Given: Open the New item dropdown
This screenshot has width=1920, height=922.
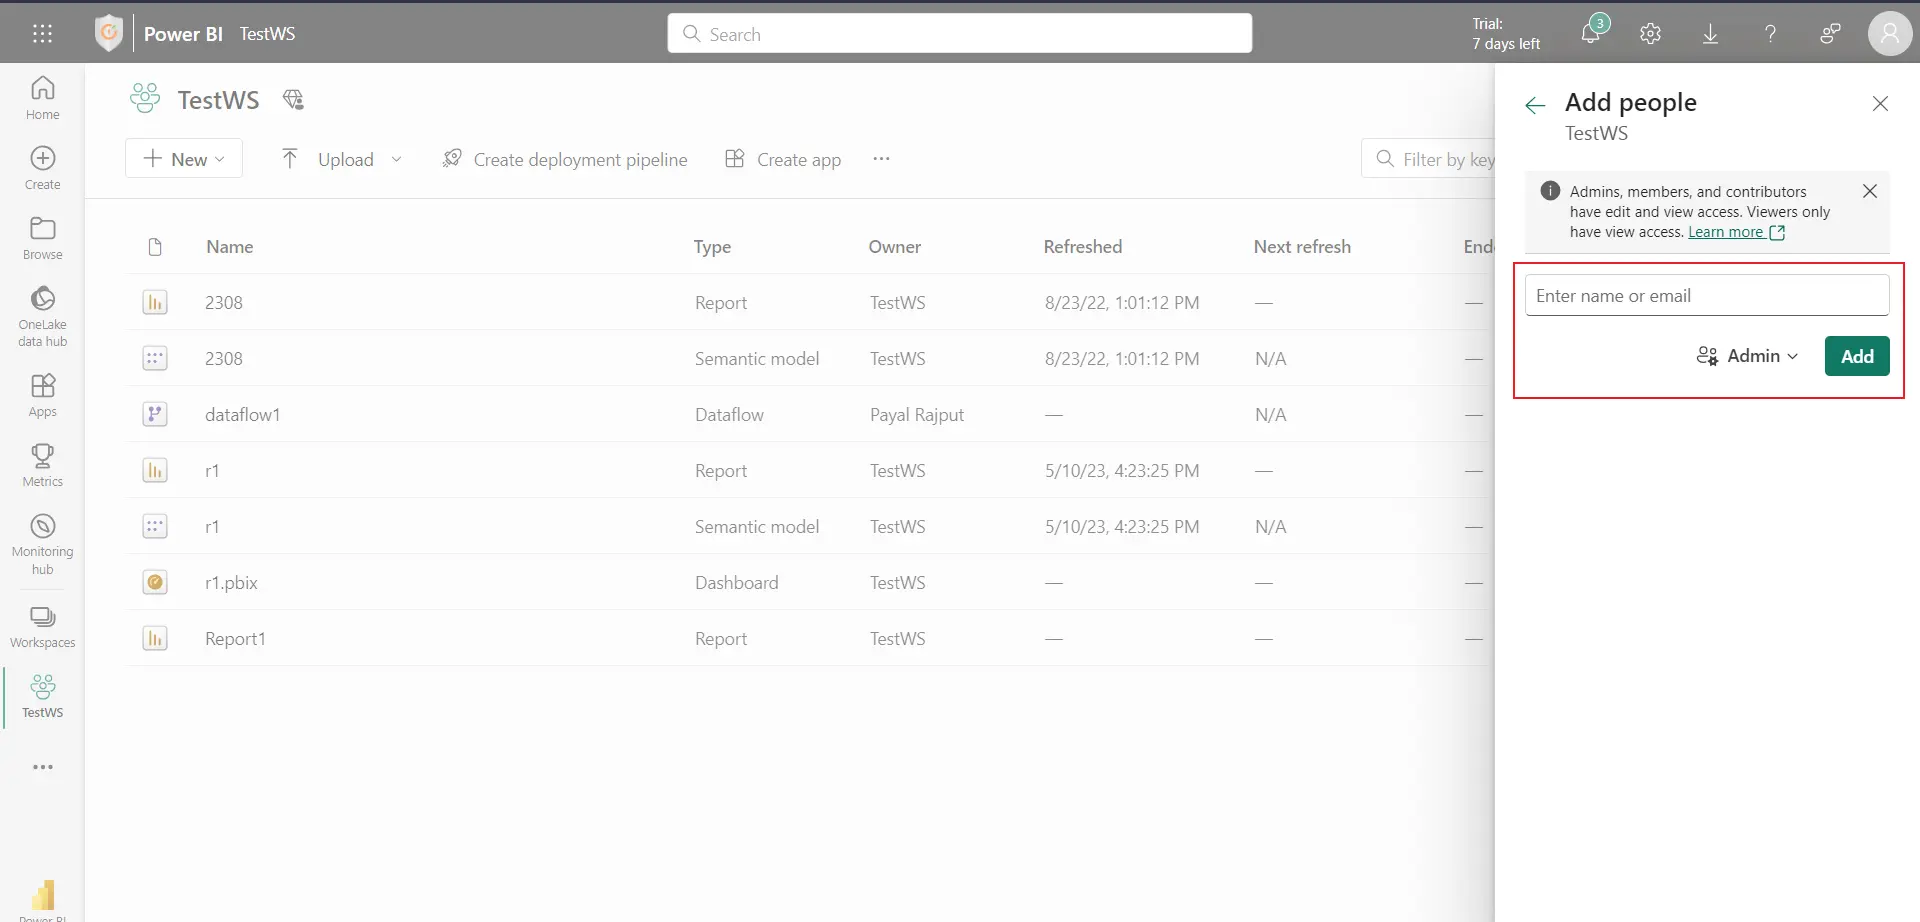Looking at the screenshot, I should [184, 158].
